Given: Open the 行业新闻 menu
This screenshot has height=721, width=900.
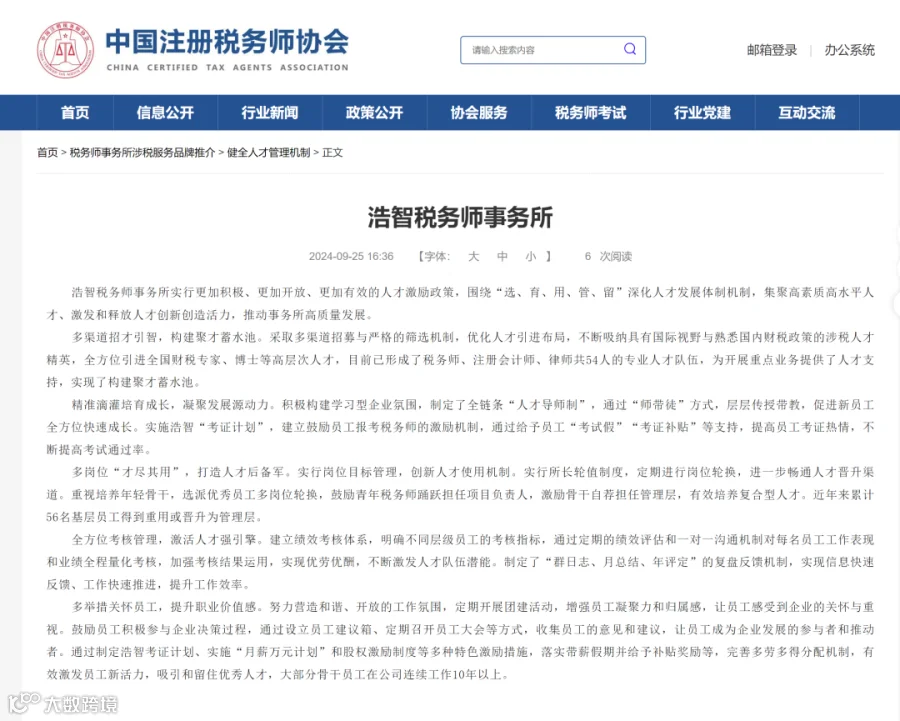Looking at the screenshot, I should pyautogui.click(x=270, y=113).
